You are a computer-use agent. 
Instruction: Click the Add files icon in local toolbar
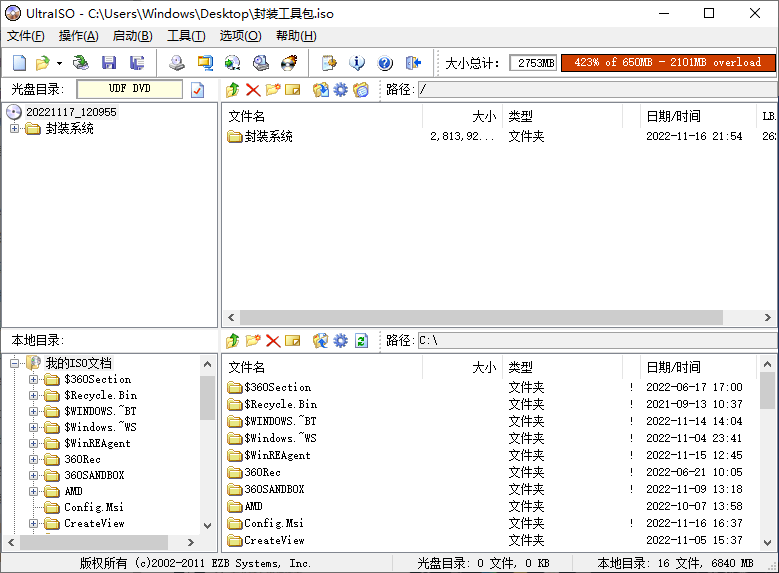point(320,341)
